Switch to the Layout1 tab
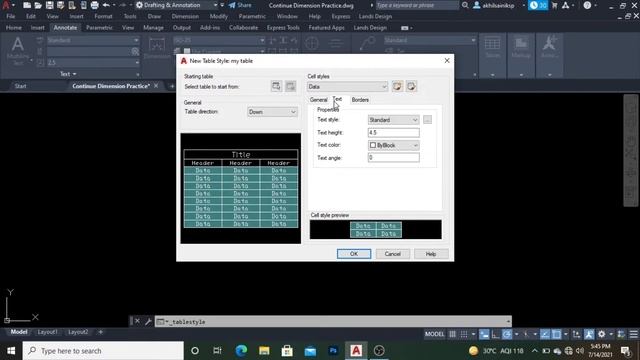 click(x=47, y=332)
